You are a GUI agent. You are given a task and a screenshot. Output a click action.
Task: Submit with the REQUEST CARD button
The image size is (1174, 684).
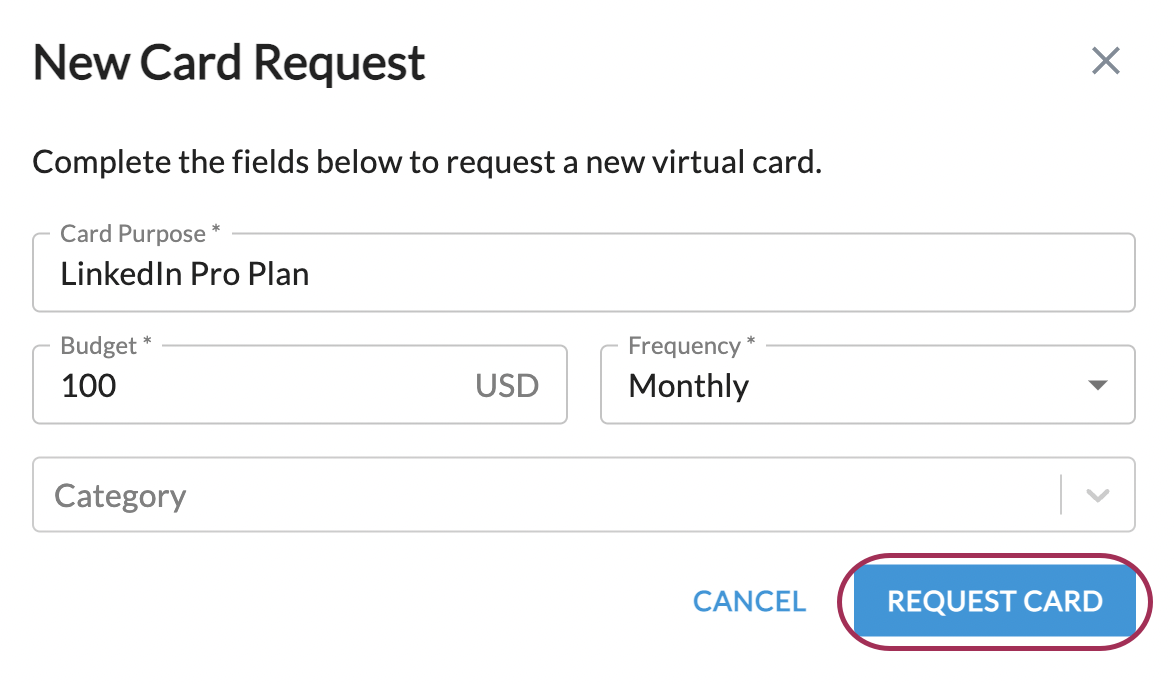[x=994, y=601]
